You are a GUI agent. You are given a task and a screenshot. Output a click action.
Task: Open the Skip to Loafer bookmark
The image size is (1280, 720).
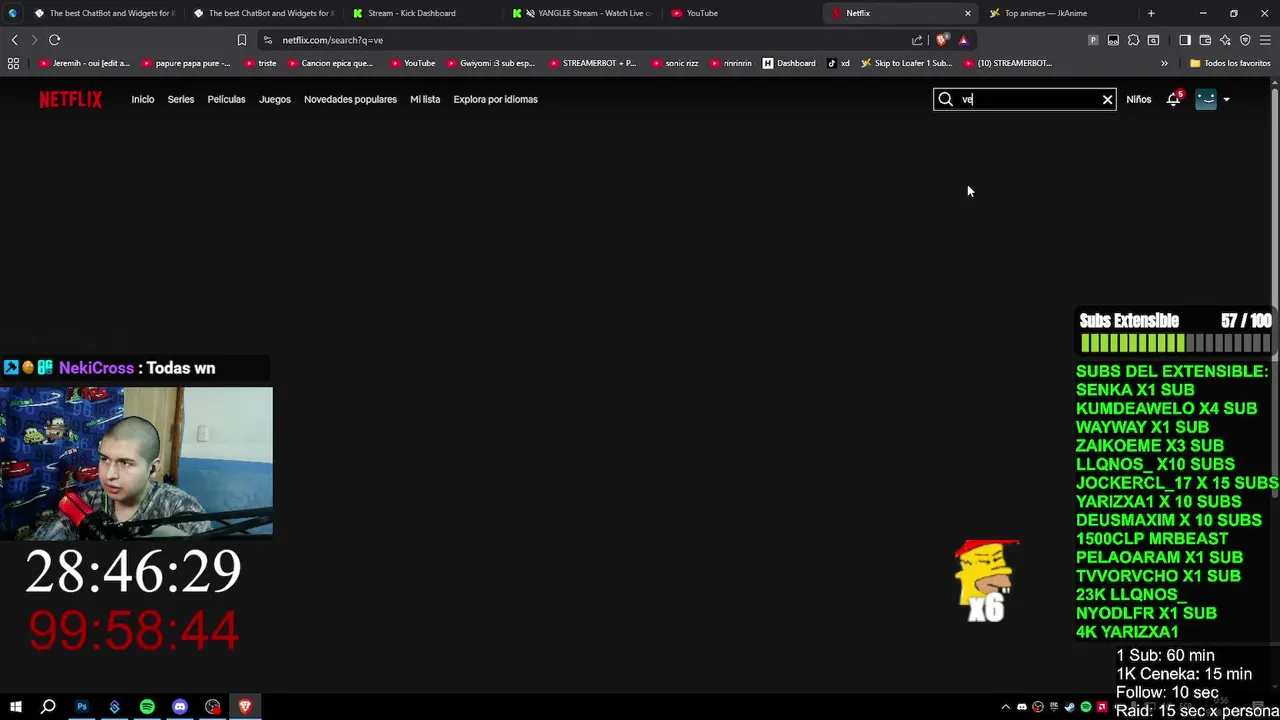point(907,63)
